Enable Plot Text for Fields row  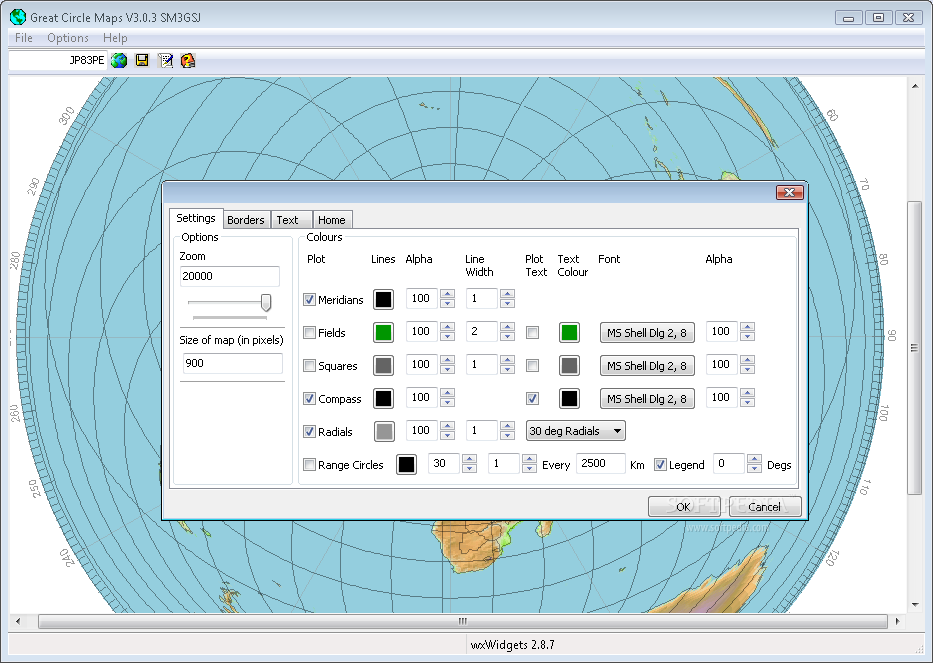533,332
